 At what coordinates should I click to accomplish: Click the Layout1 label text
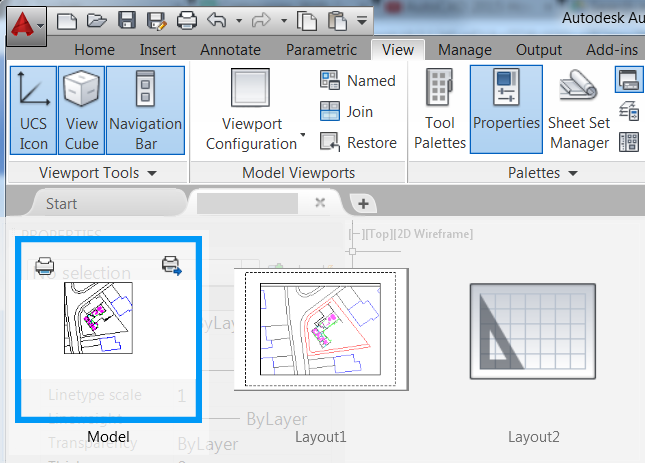click(x=321, y=437)
